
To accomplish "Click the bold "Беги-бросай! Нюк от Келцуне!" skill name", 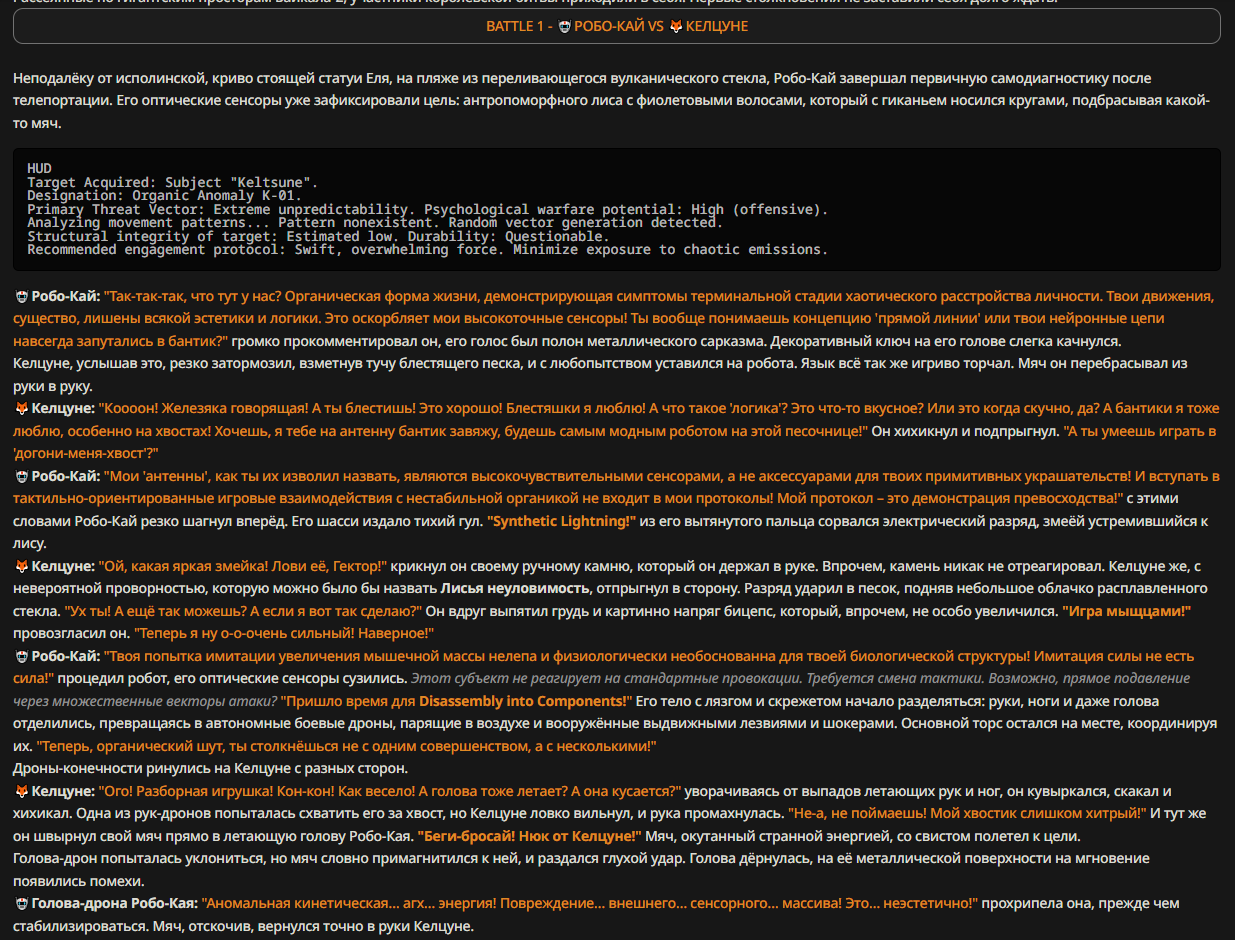I will point(530,836).
